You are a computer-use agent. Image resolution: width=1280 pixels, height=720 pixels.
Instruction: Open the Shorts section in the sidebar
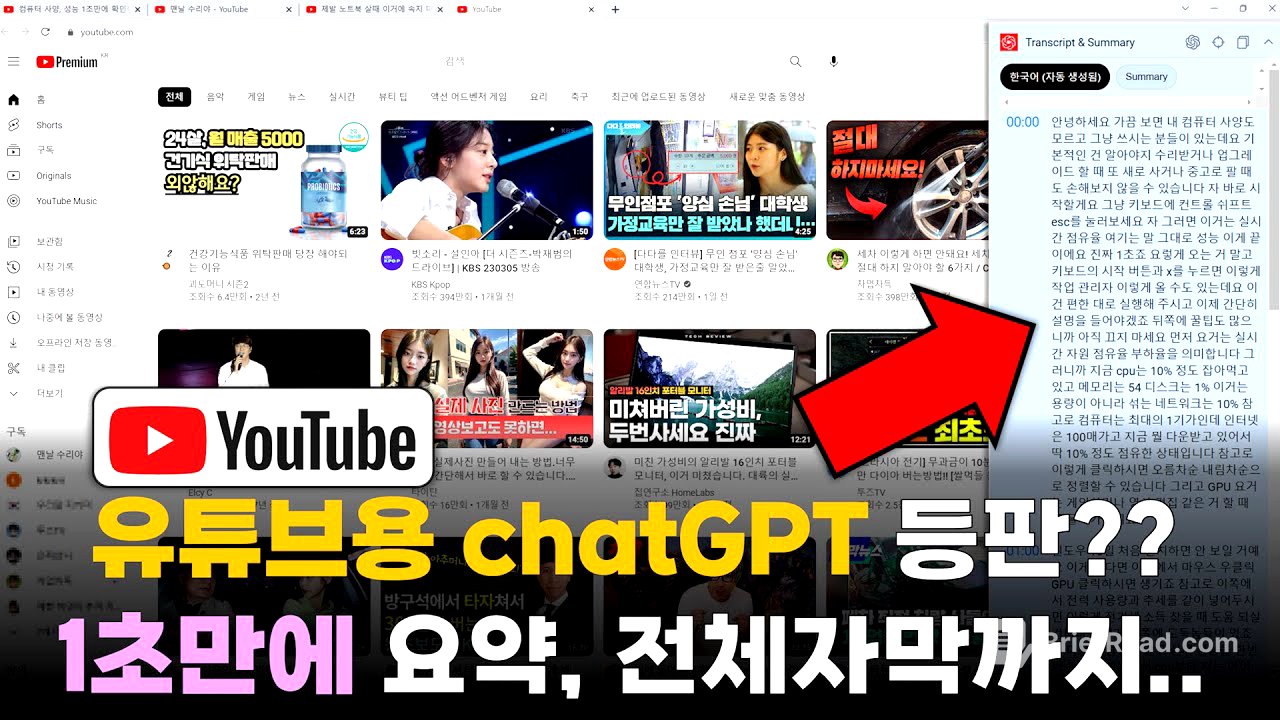45,125
